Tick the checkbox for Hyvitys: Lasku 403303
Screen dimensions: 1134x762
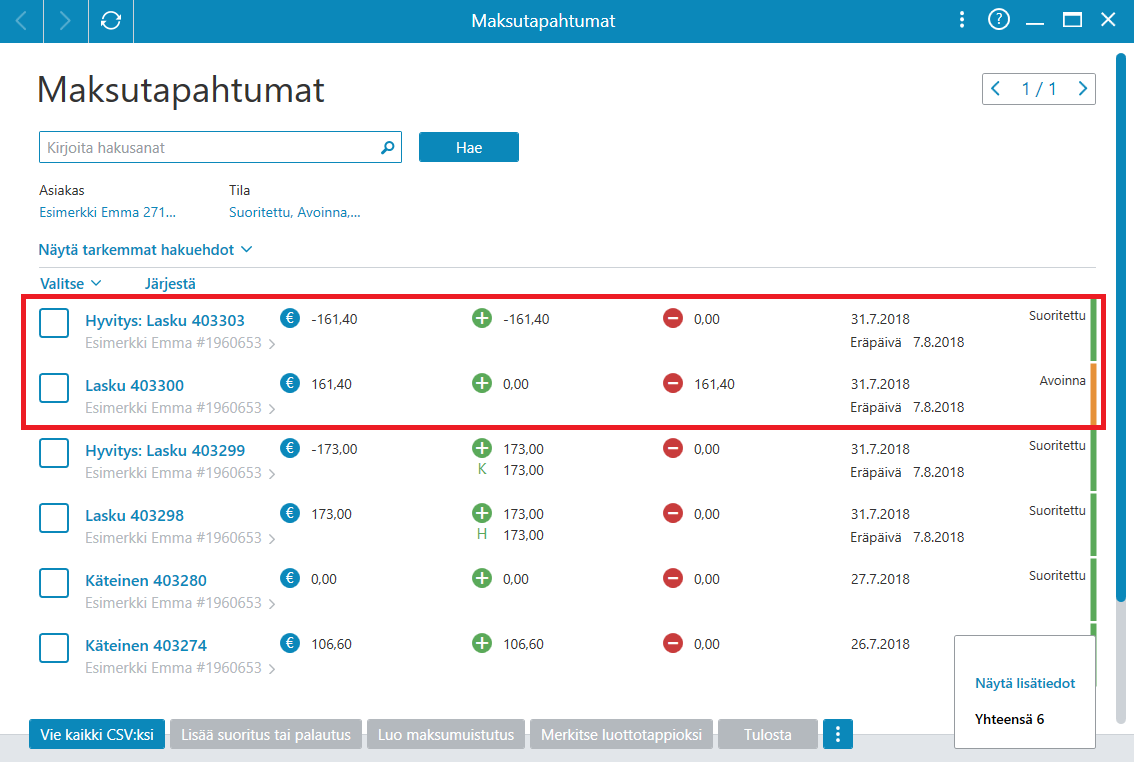click(x=54, y=323)
